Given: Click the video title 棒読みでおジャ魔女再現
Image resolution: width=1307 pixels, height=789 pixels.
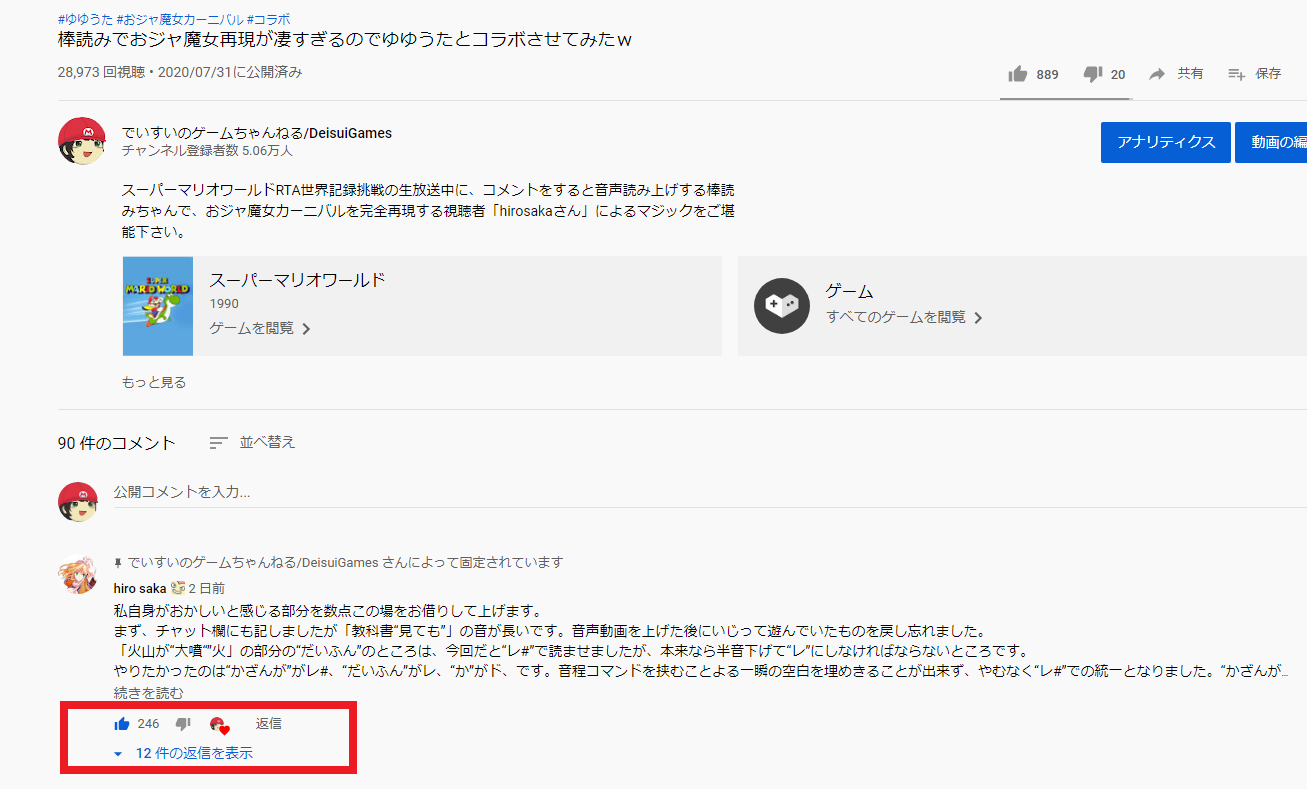Looking at the screenshot, I should [x=345, y=41].
